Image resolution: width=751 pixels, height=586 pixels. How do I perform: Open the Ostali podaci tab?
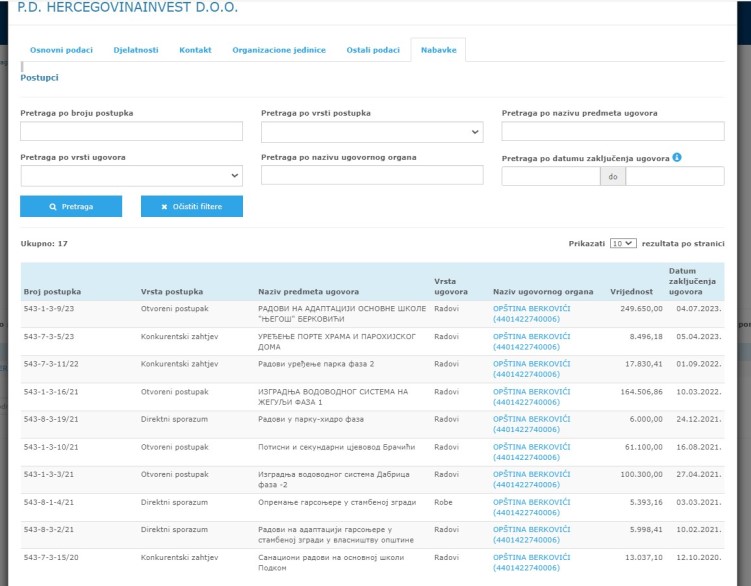coord(373,50)
